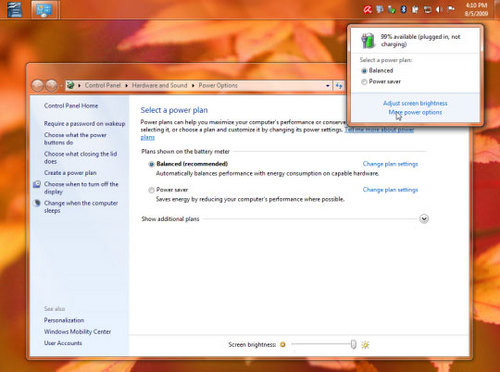
Task: Click Power Options breadcrumb segment
Action: 218,85
